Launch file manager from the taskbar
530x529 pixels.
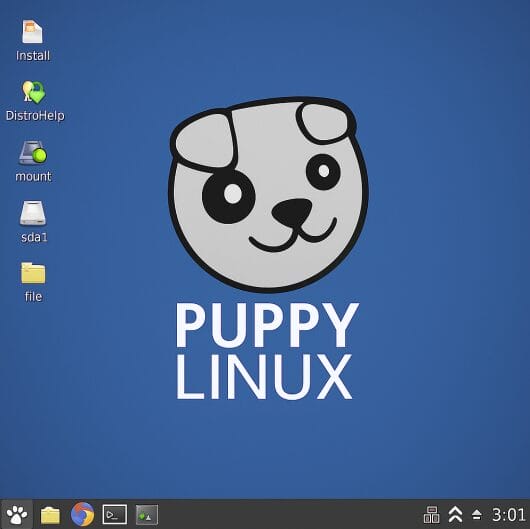[x=50, y=515]
